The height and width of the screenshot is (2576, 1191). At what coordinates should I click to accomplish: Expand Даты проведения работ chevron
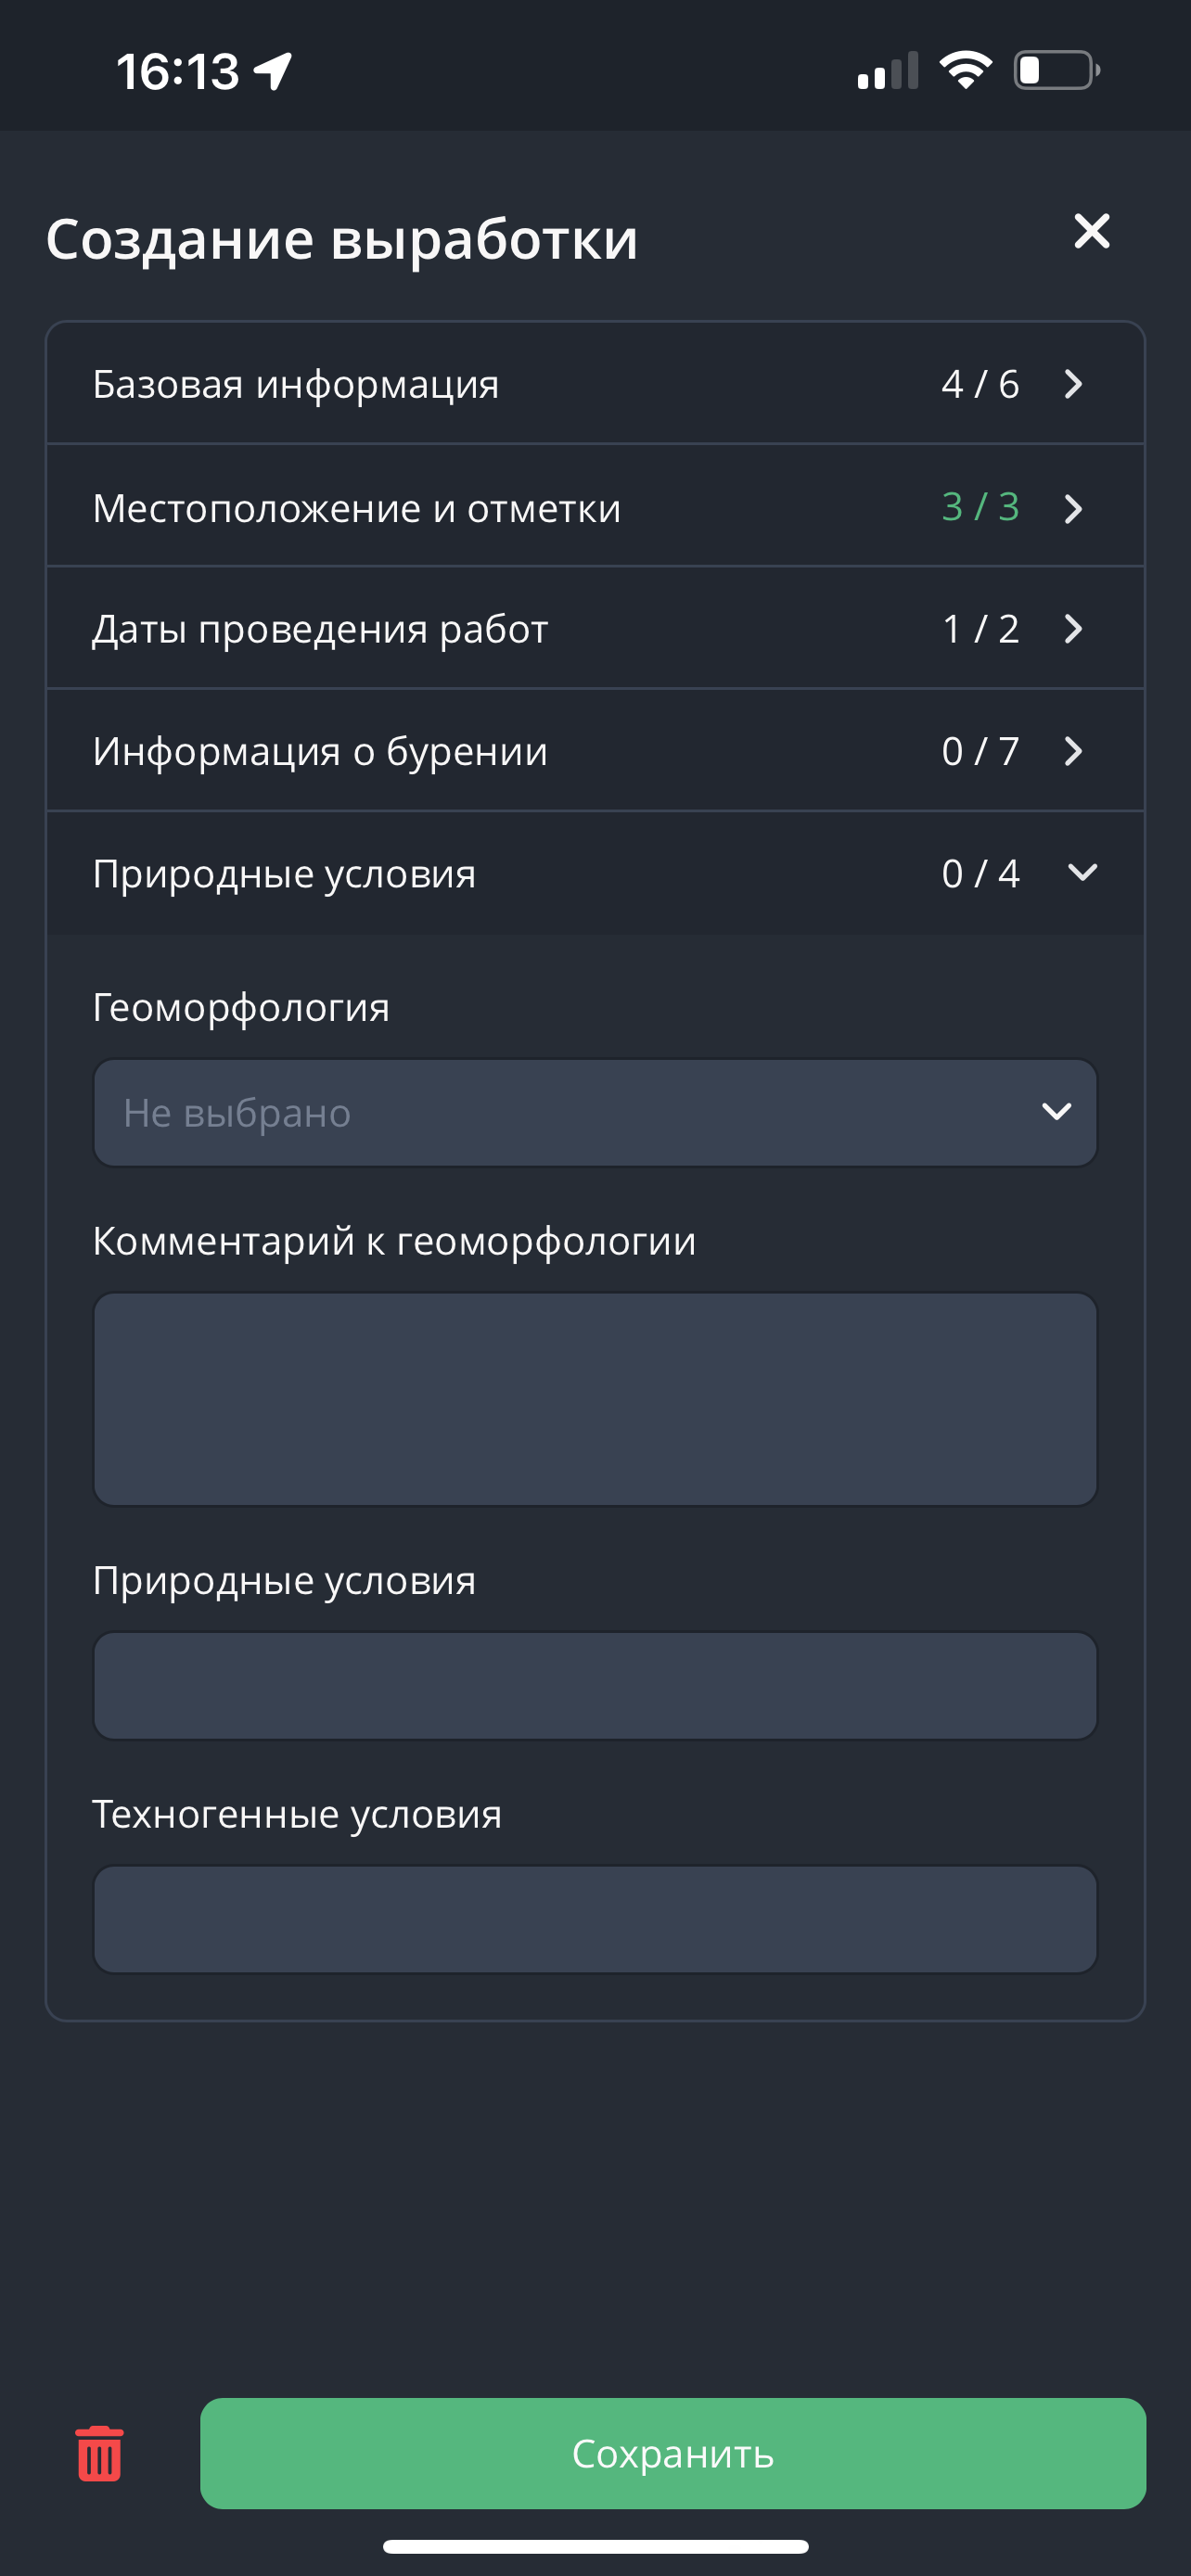1073,629
